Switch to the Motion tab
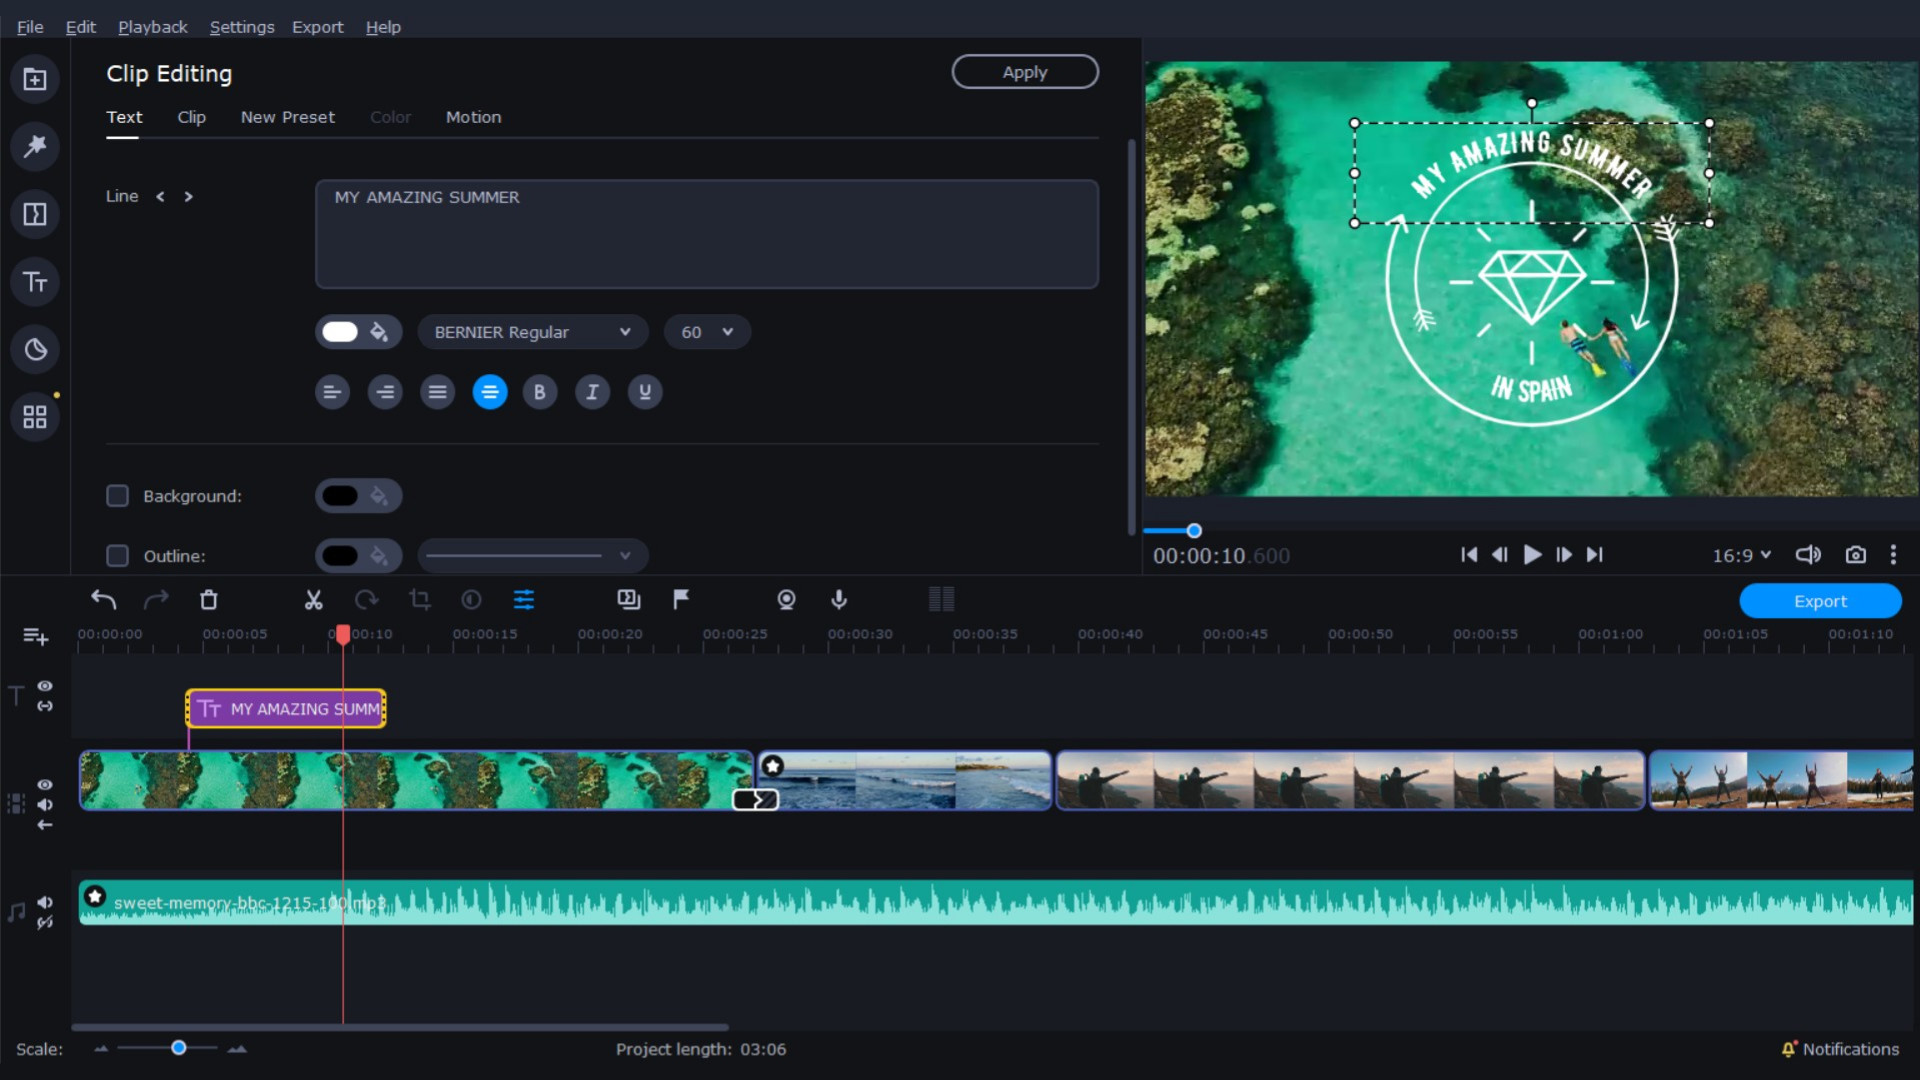Viewport: 1920px width, 1080px height. click(473, 117)
